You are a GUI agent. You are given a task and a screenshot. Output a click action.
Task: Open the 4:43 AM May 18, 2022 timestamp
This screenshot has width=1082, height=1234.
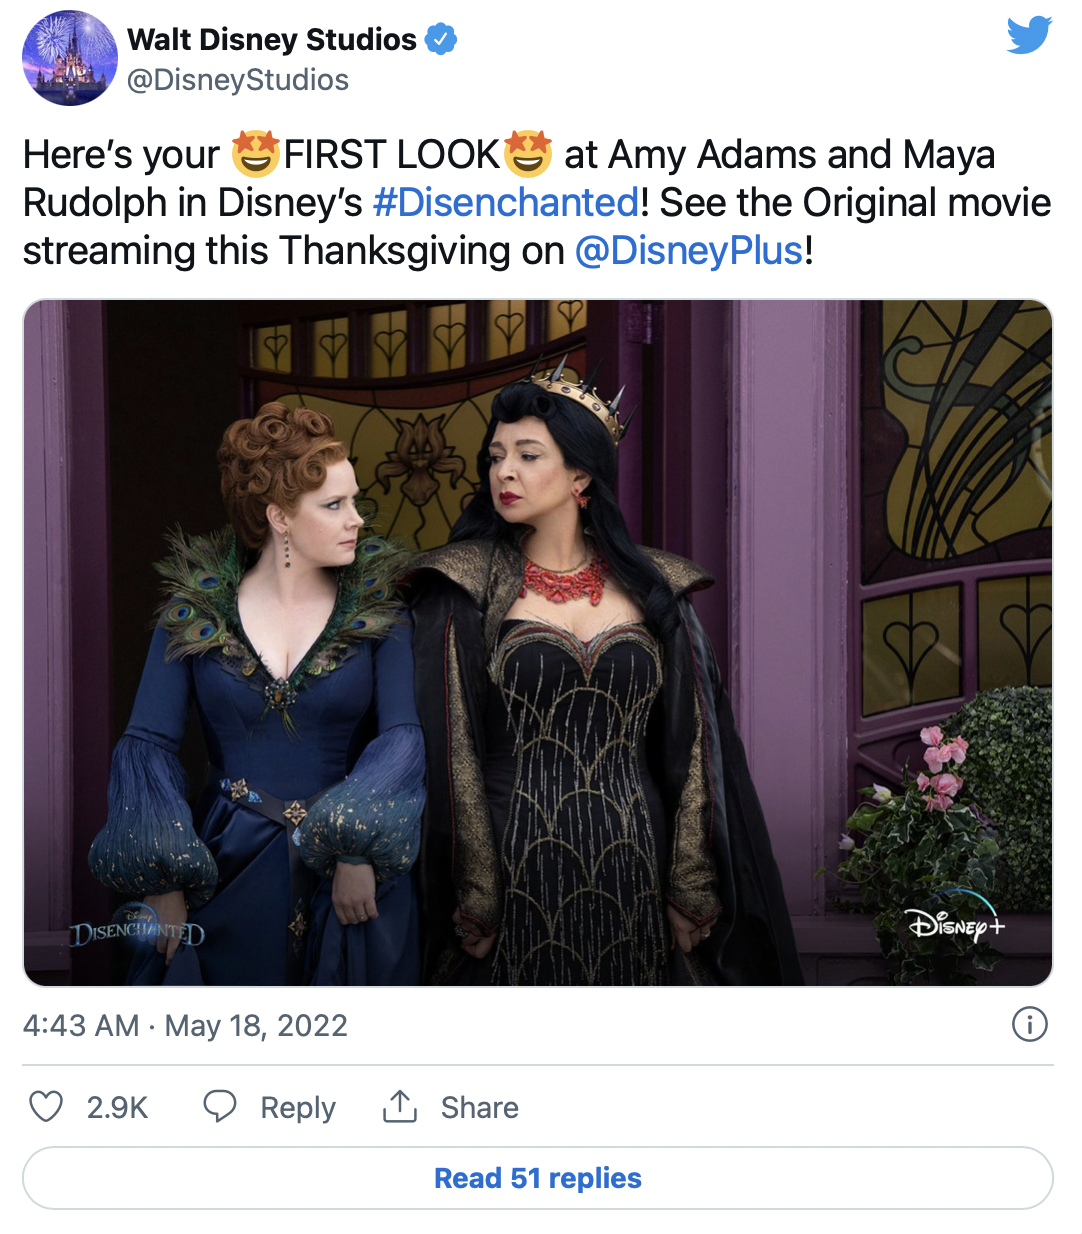185,1025
